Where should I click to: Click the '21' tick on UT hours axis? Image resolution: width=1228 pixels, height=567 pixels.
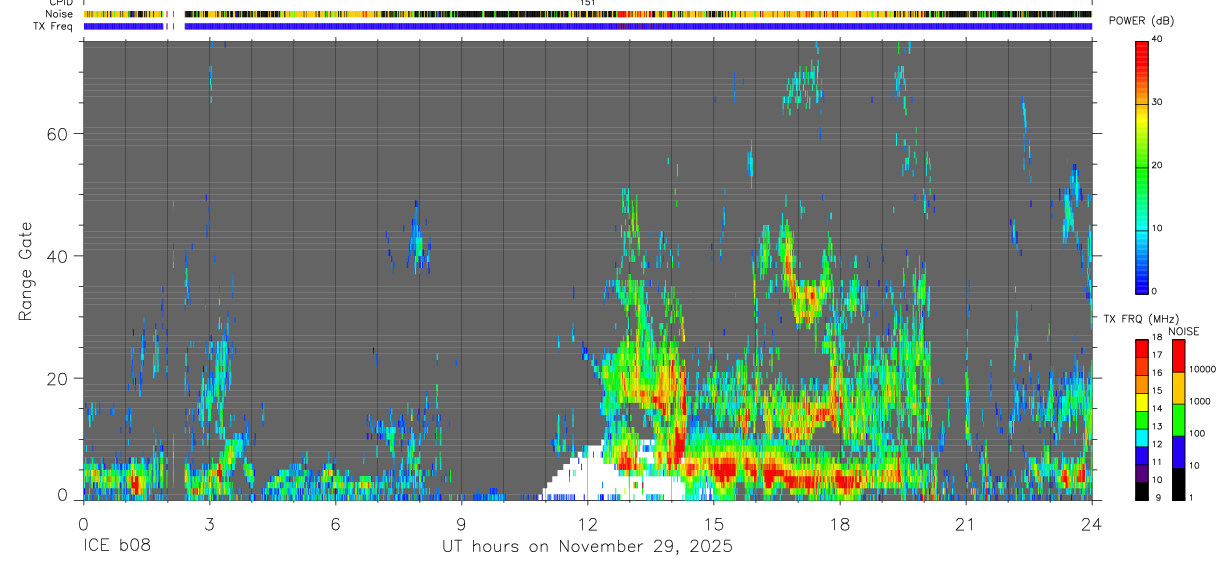[x=965, y=523]
